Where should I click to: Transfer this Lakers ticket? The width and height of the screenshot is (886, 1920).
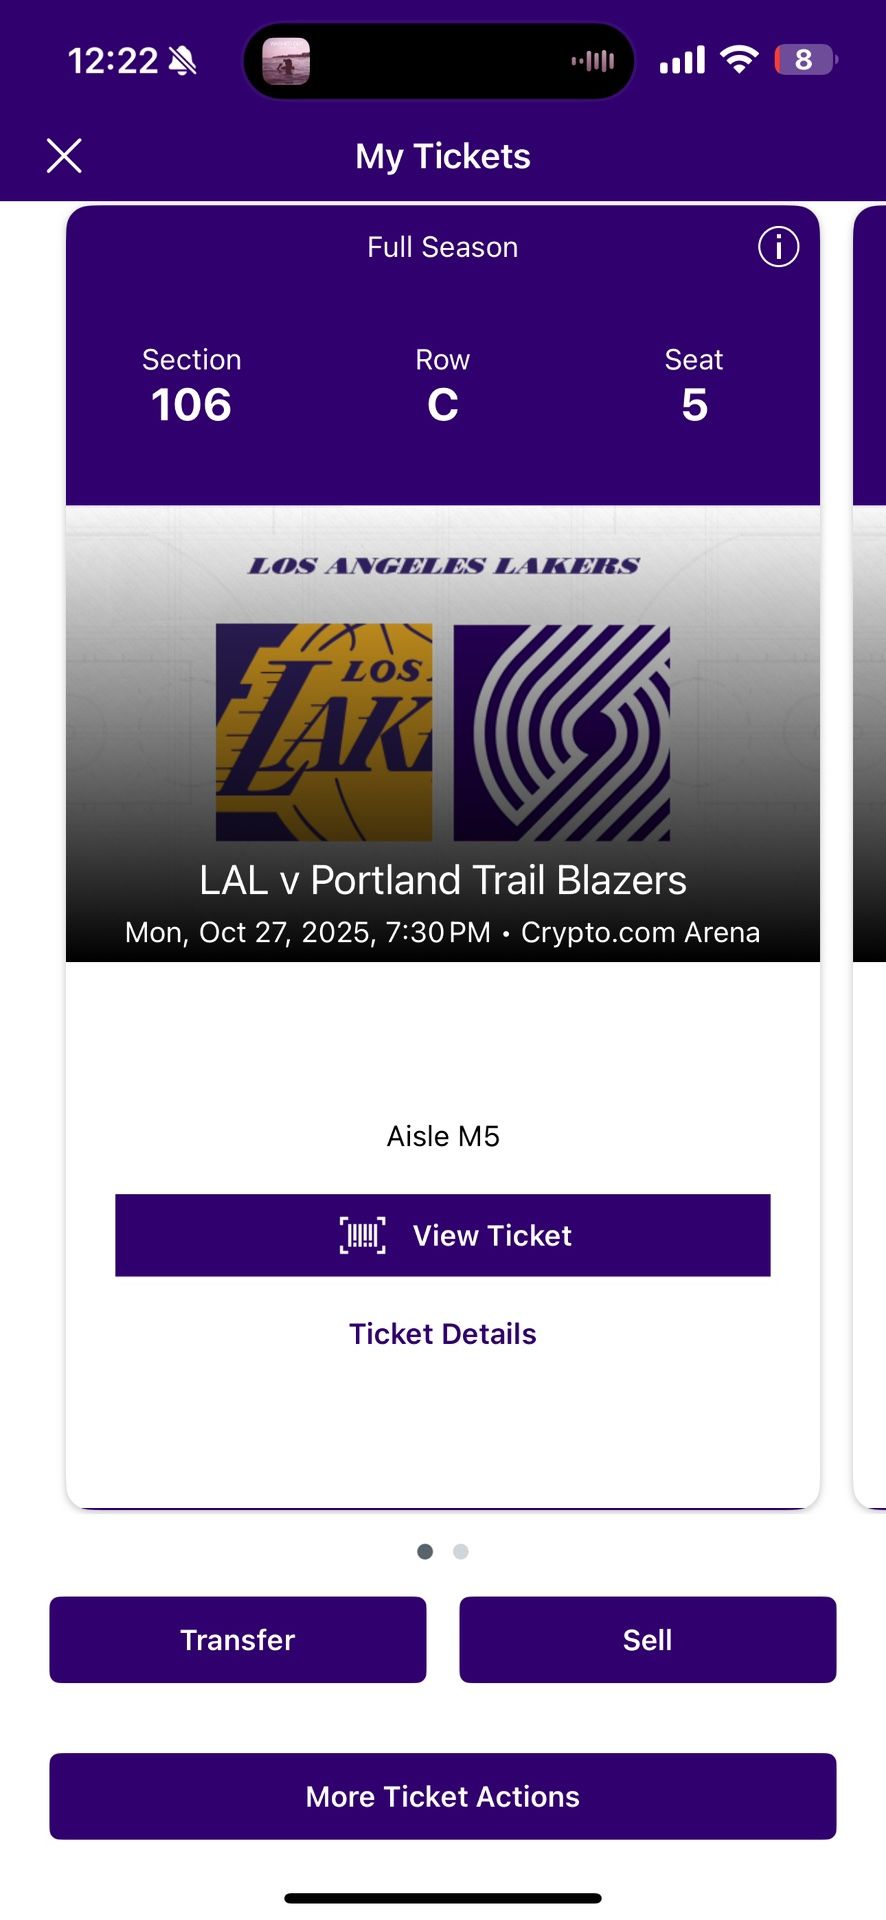pos(237,1640)
